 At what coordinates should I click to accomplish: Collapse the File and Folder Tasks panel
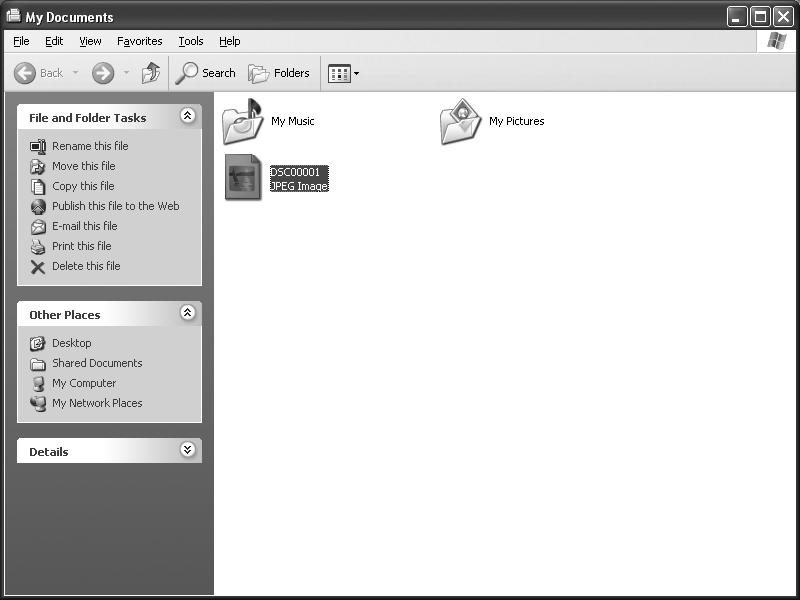187,116
